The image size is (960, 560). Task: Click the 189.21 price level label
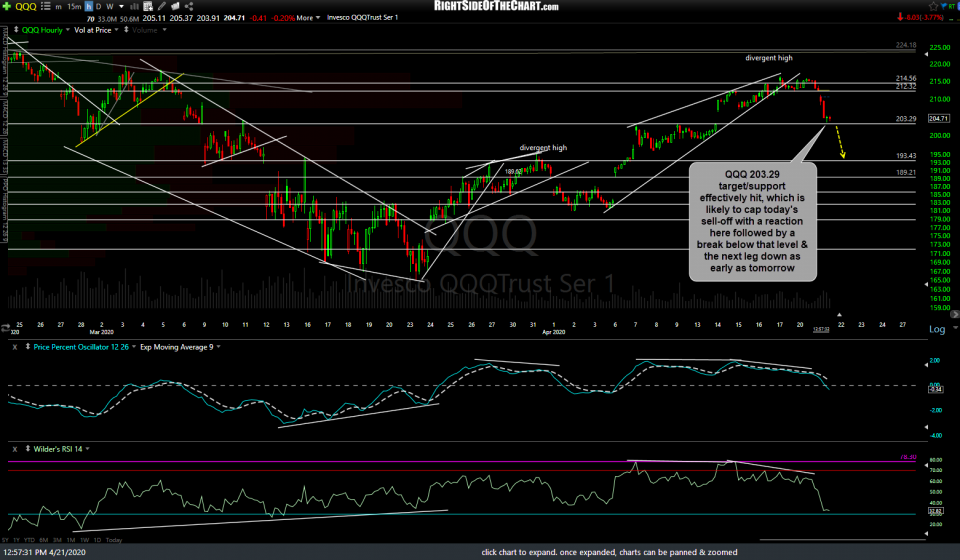click(906, 173)
